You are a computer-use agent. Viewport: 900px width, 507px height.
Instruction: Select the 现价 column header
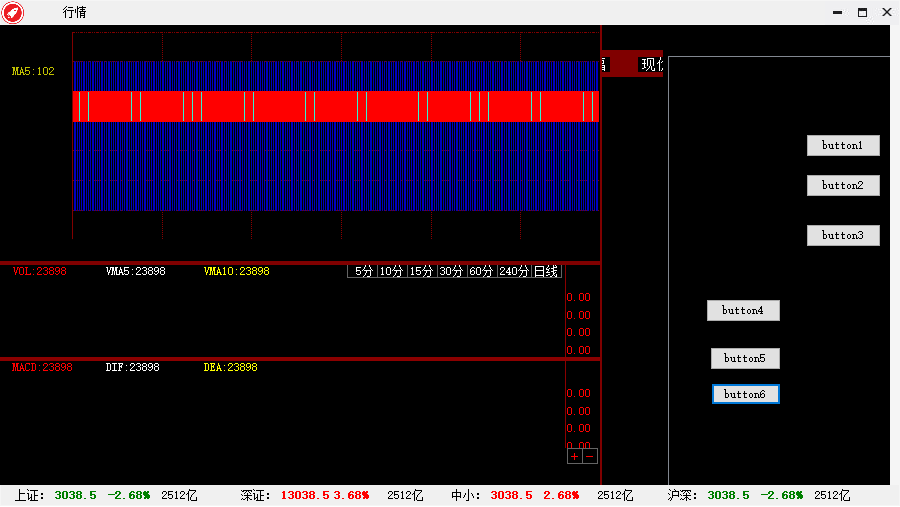[651, 64]
